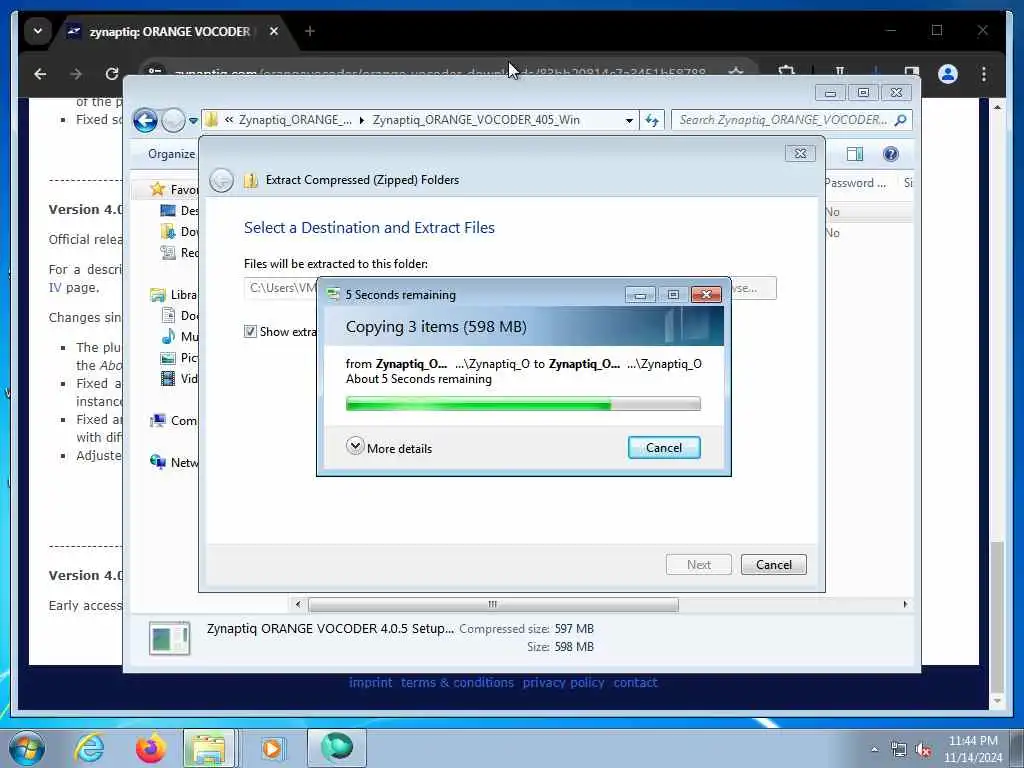Click Explorer's blue back arrow button
This screenshot has height=768, width=1024.
tap(145, 120)
